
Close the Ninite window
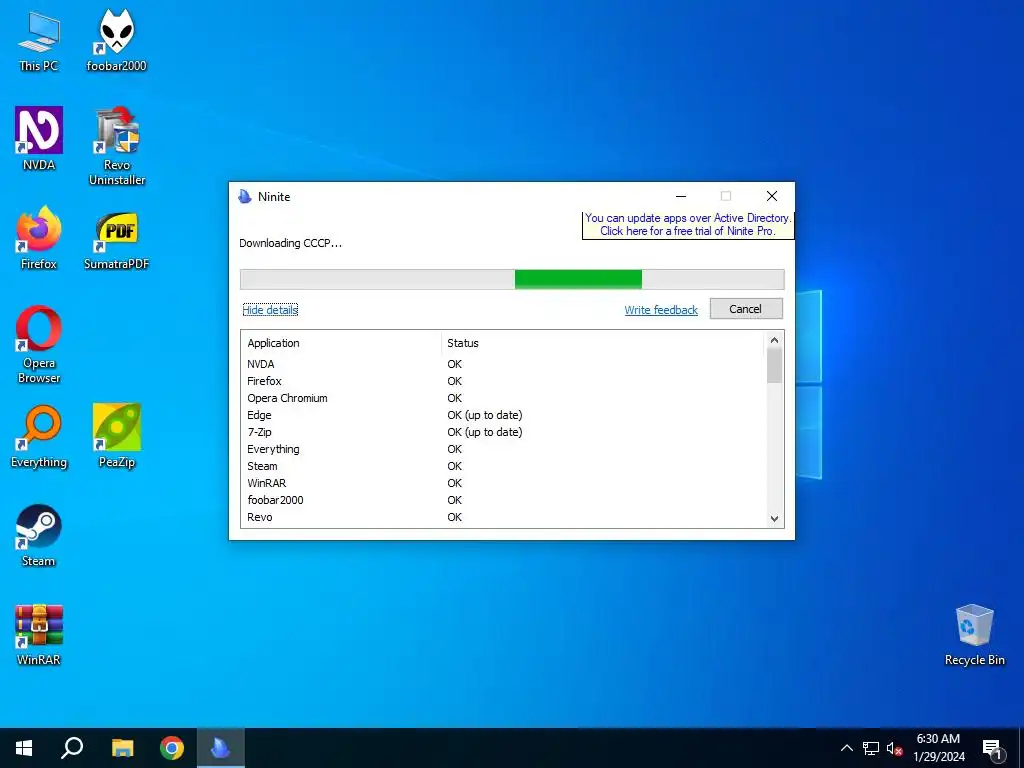click(x=771, y=196)
